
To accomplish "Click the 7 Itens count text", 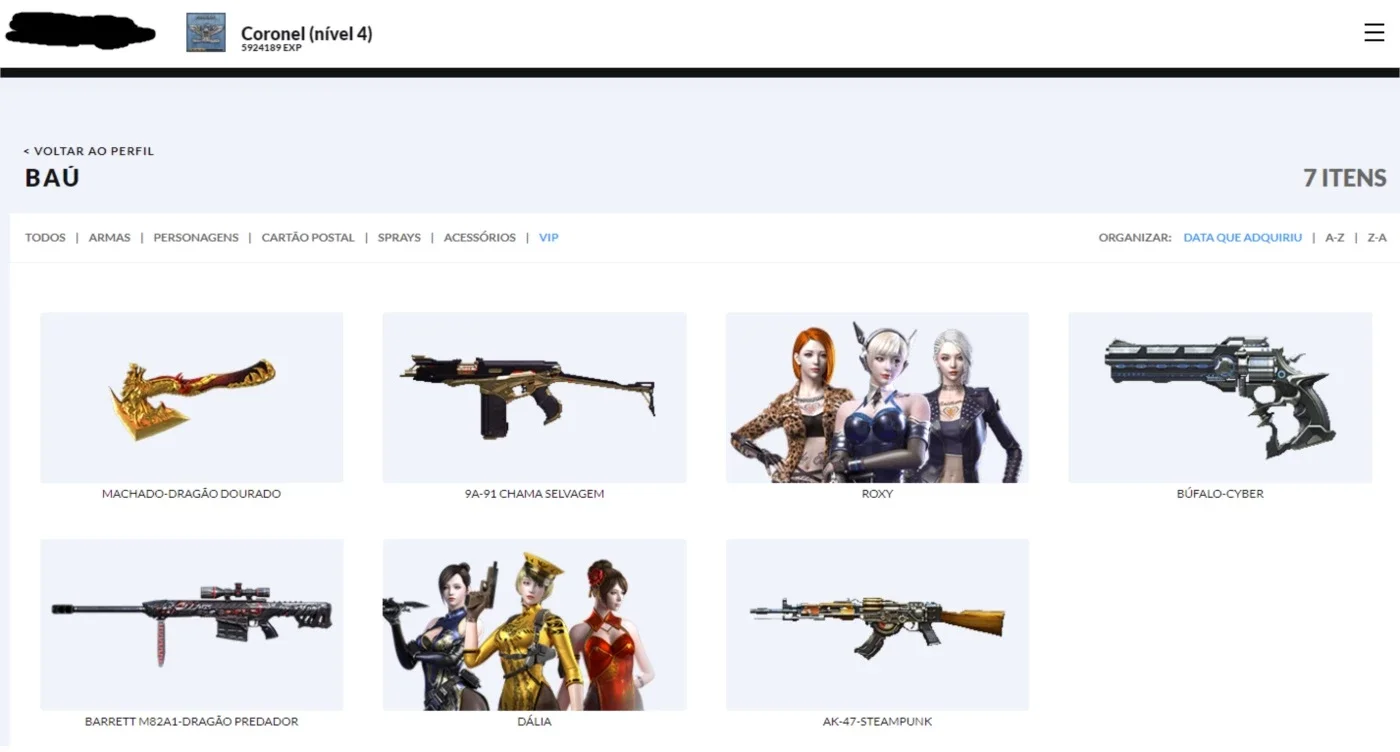I will (x=1344, y=178).
